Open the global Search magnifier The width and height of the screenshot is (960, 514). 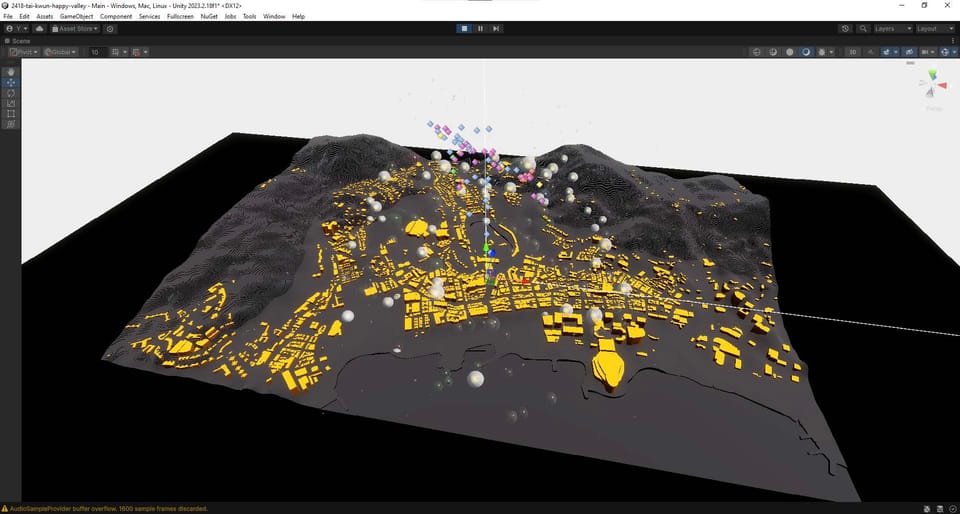point(863,28)
